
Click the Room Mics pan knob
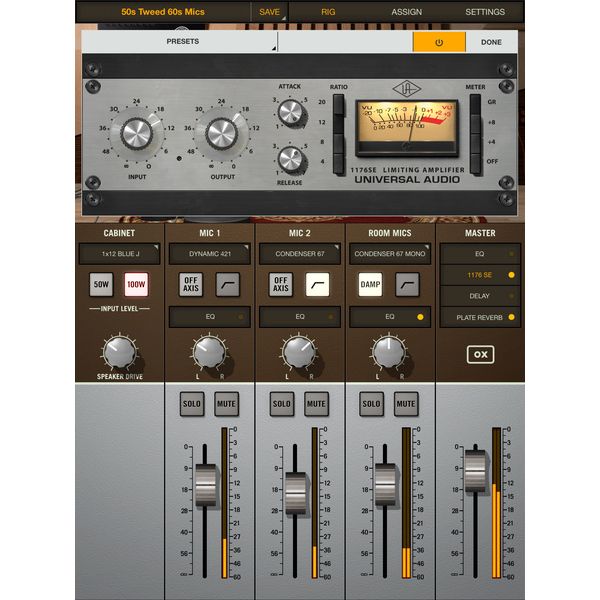coord(389,353)
